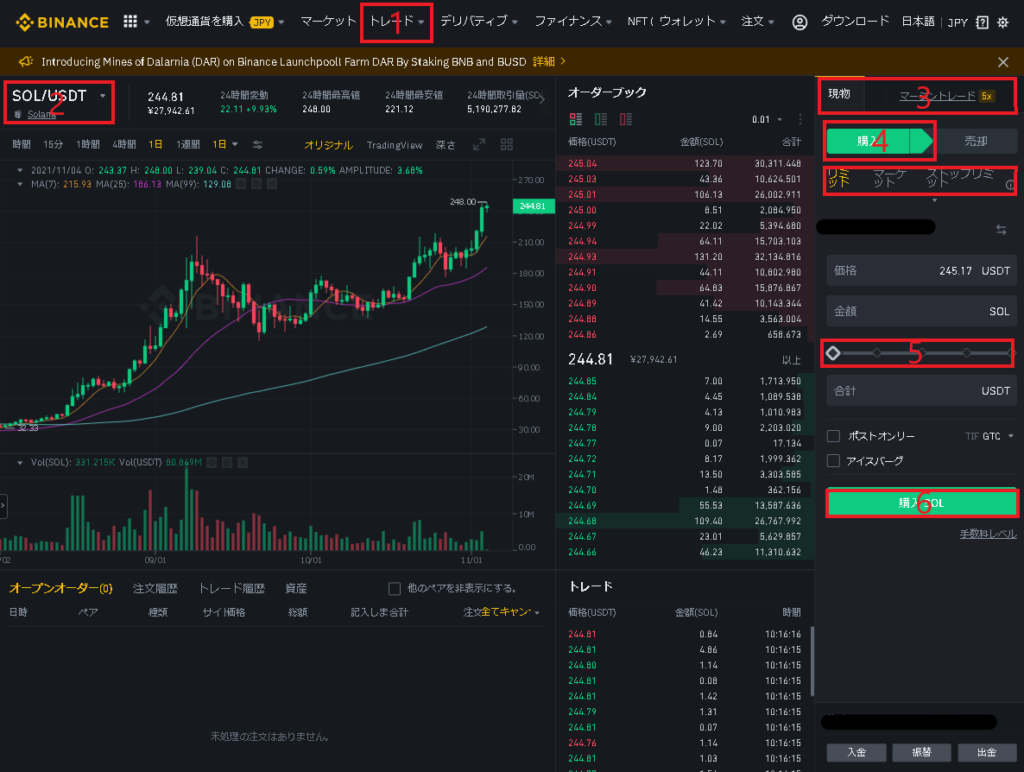
Task: Open the SOL/USDT pair dropdown
Action: click(103, 96)
